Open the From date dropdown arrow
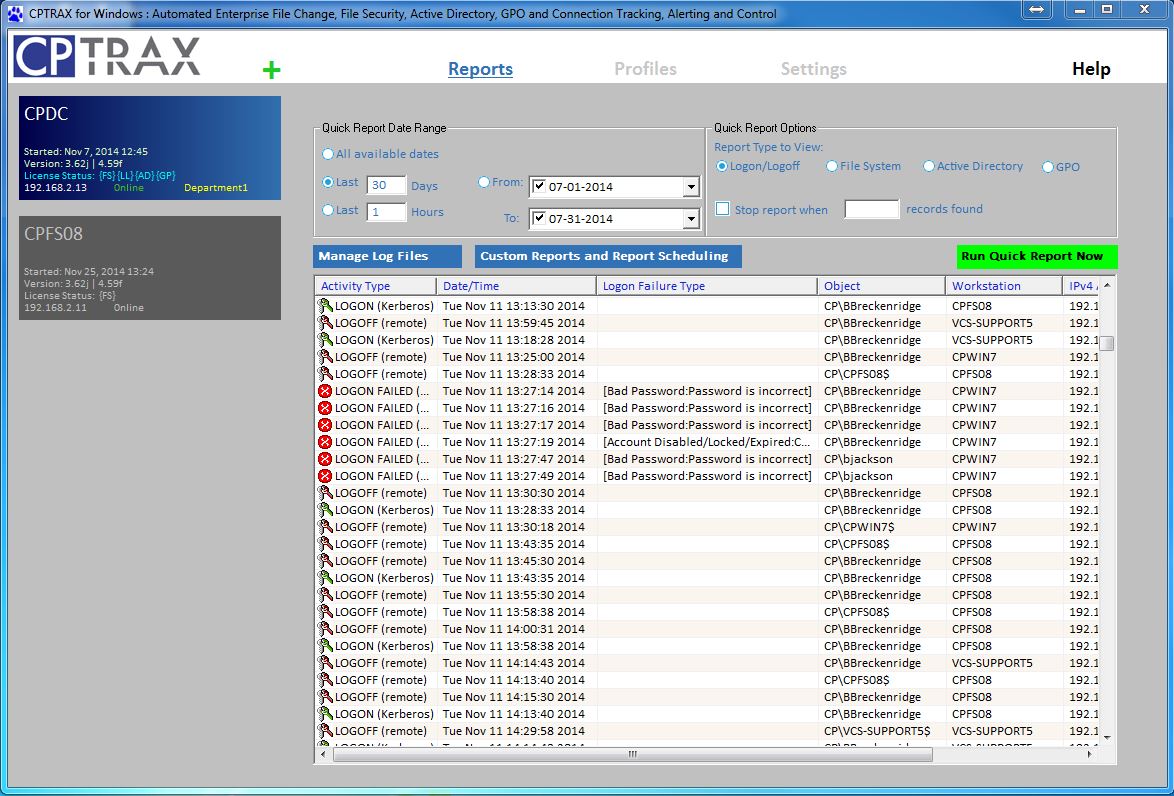The height and width of the screenshot is (796, 1174). tap(691, 187)
